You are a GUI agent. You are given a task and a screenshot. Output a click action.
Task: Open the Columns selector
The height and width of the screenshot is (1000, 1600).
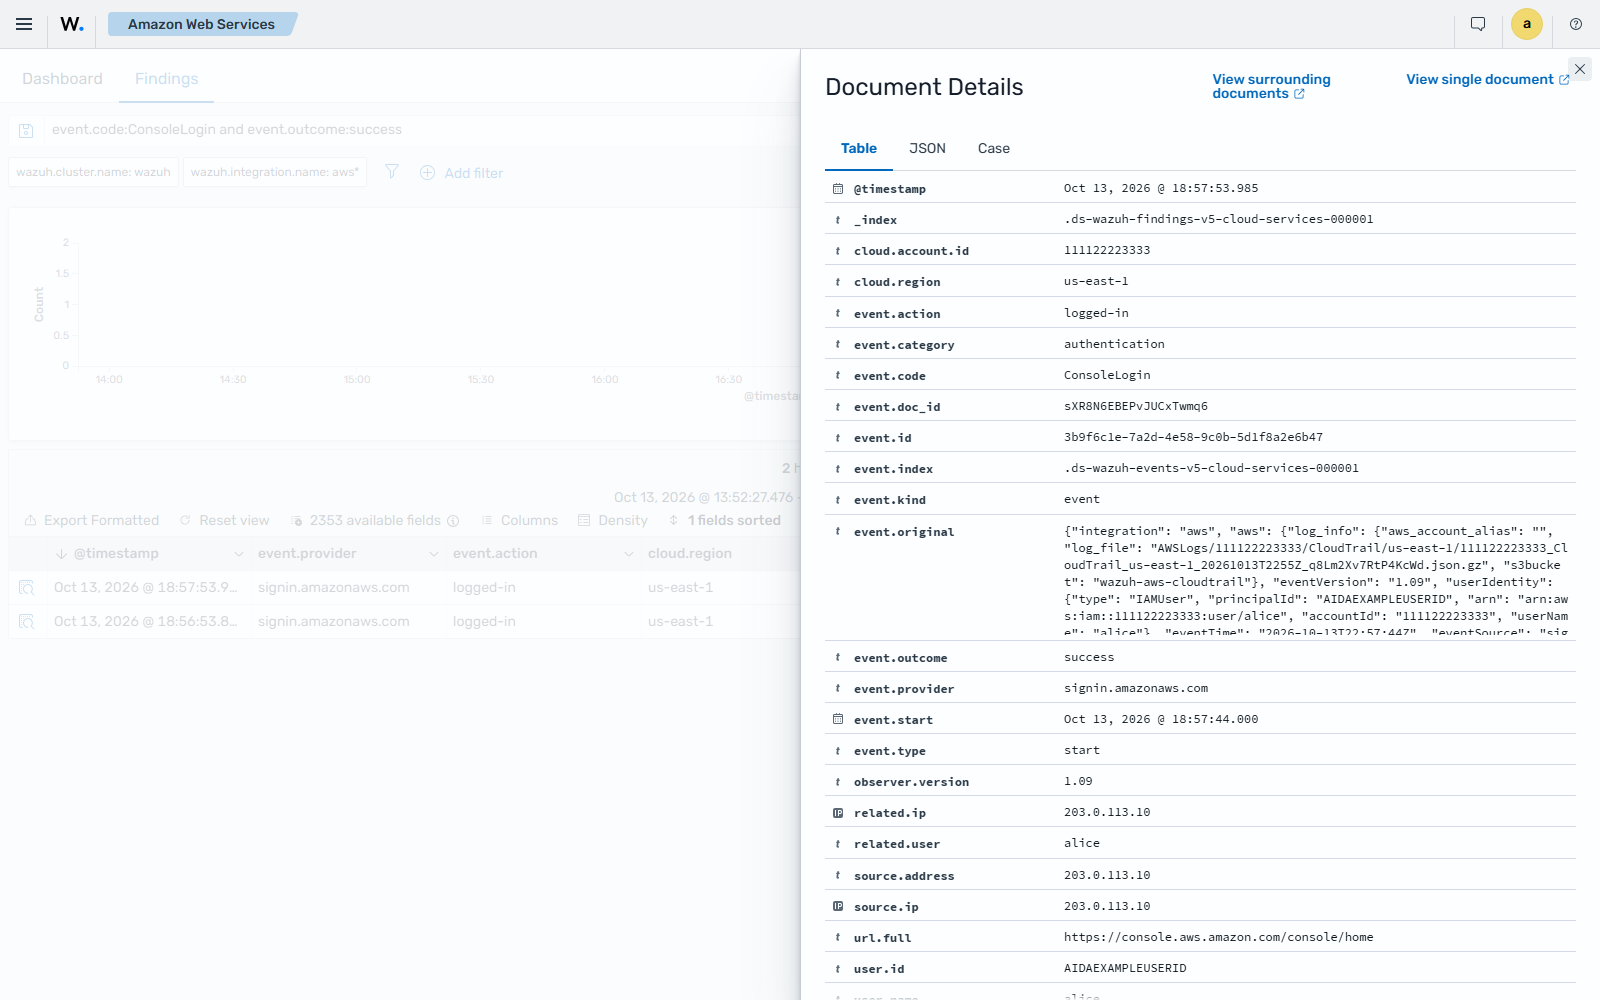(x=519, y=521)
